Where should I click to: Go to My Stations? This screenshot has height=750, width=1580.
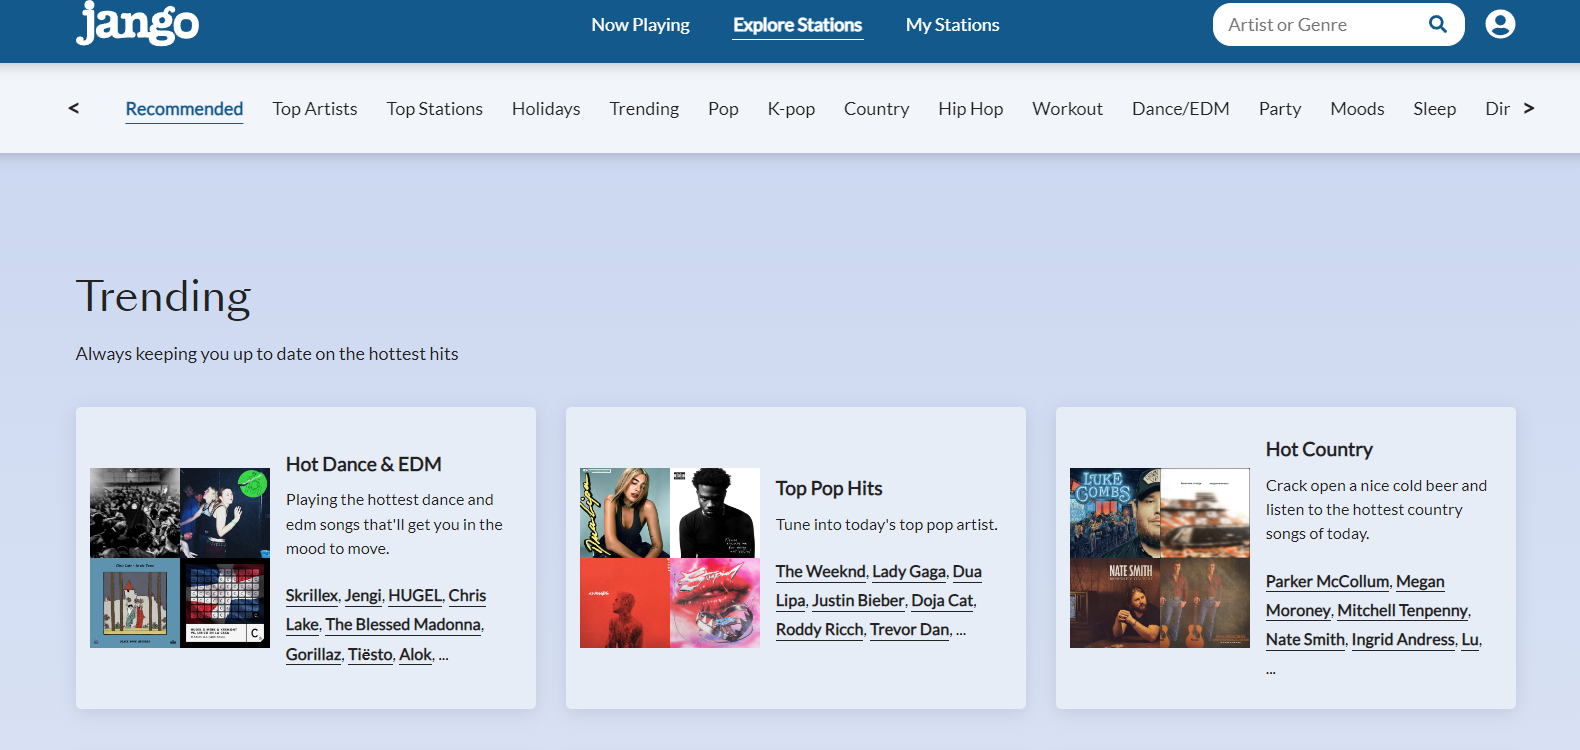[953, 25]
